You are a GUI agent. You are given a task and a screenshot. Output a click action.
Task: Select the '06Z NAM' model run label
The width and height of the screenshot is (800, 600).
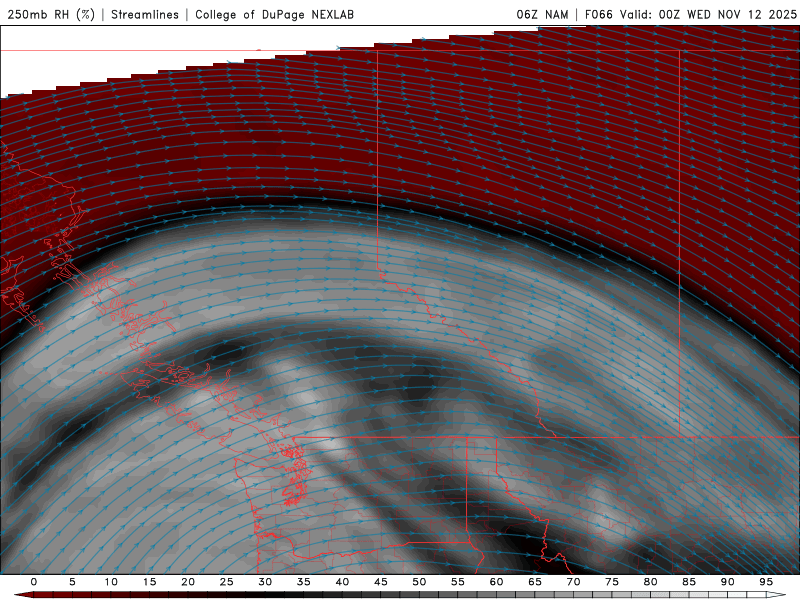(x=542, y=14)
